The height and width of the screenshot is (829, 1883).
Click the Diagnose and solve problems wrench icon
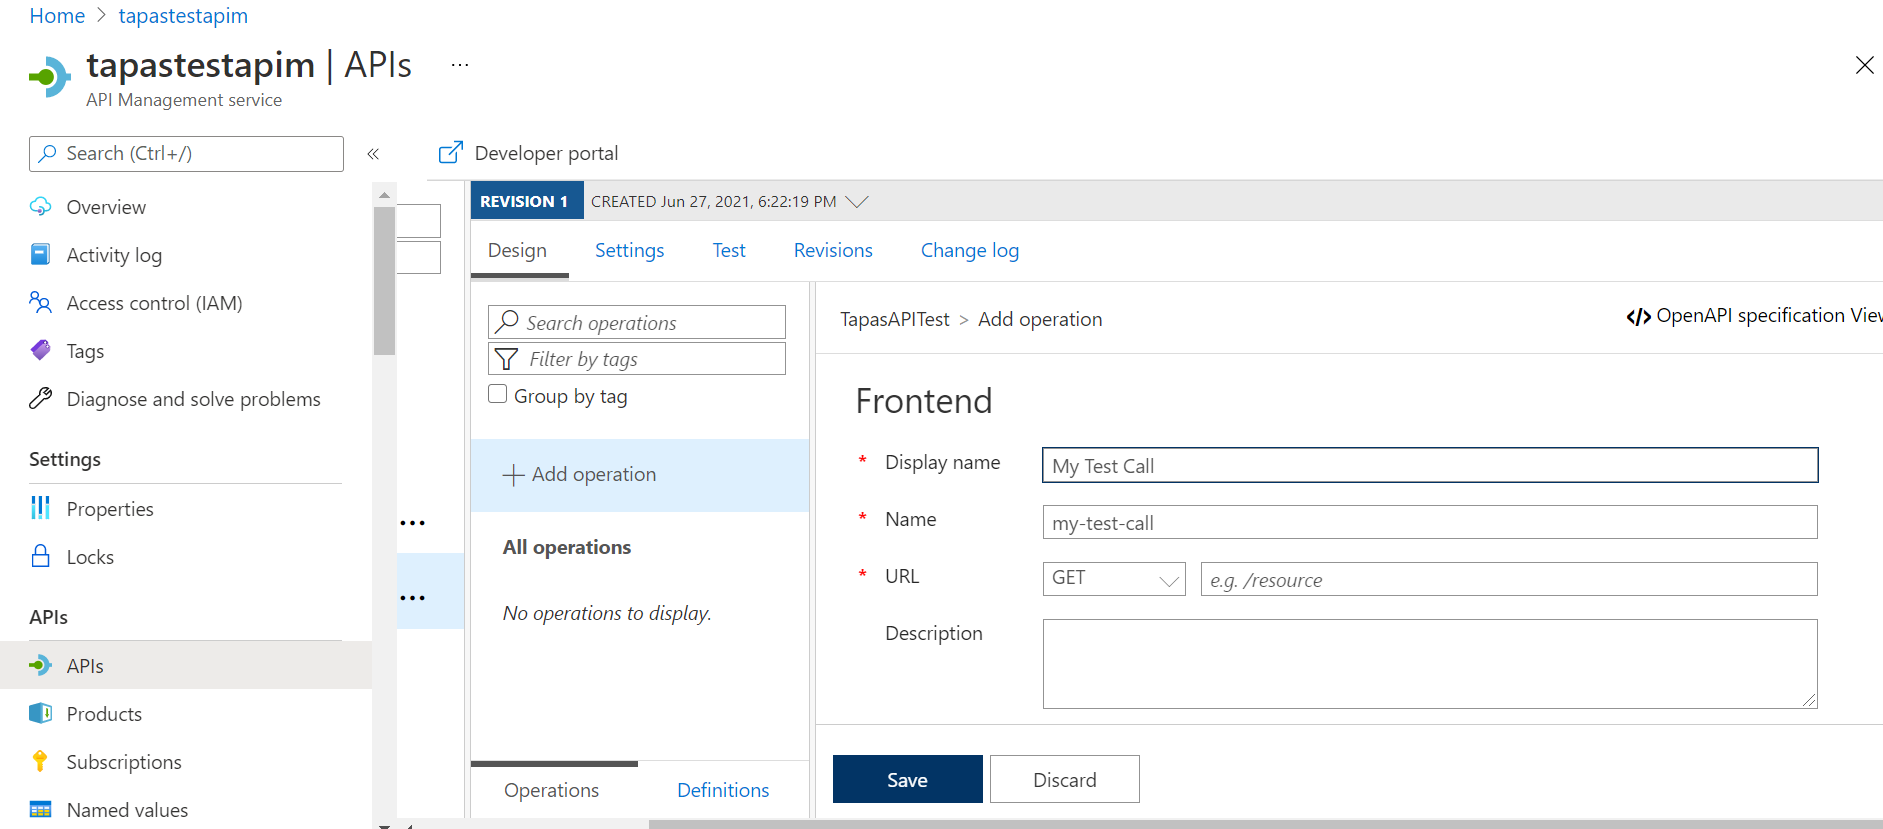coord(41,398)
